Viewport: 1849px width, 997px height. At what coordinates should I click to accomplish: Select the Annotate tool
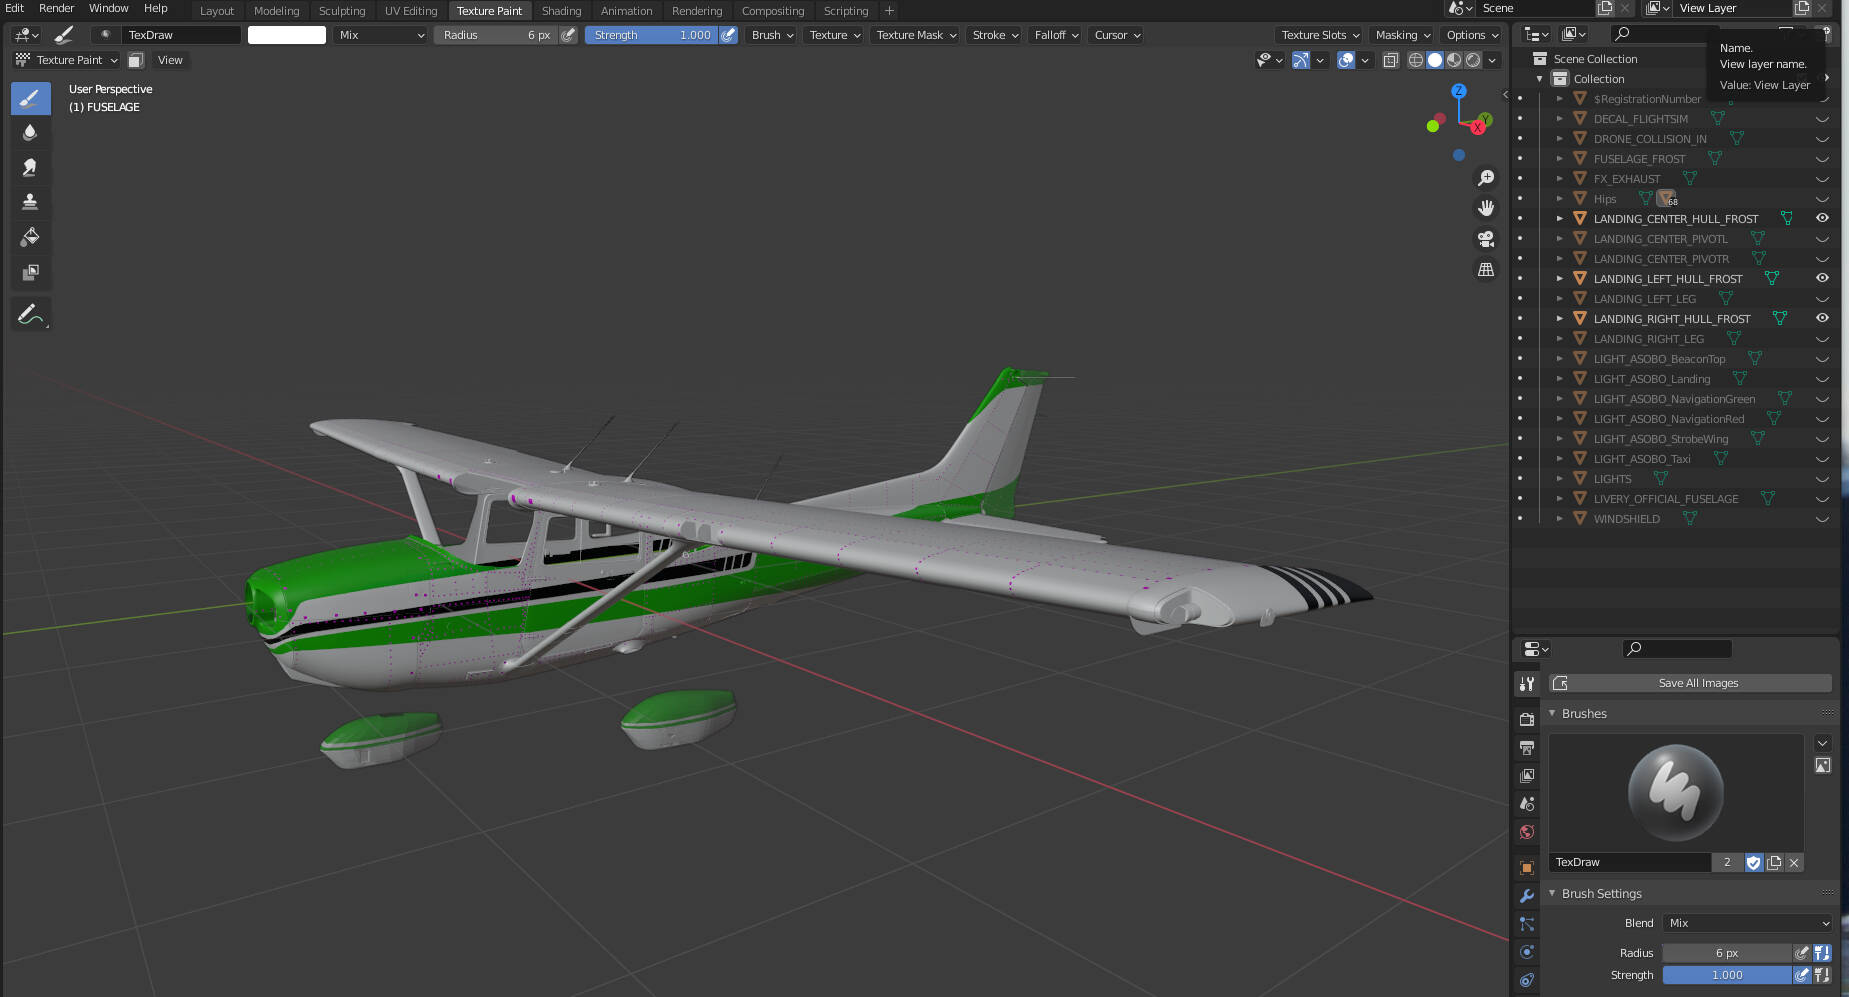coord(30,315)
